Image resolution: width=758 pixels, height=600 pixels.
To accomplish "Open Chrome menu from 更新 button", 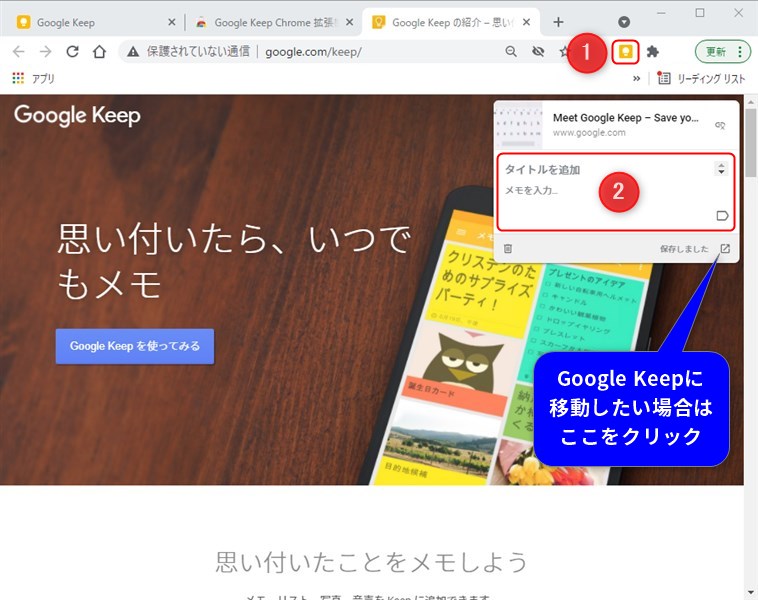I will [x=723, y=52].
